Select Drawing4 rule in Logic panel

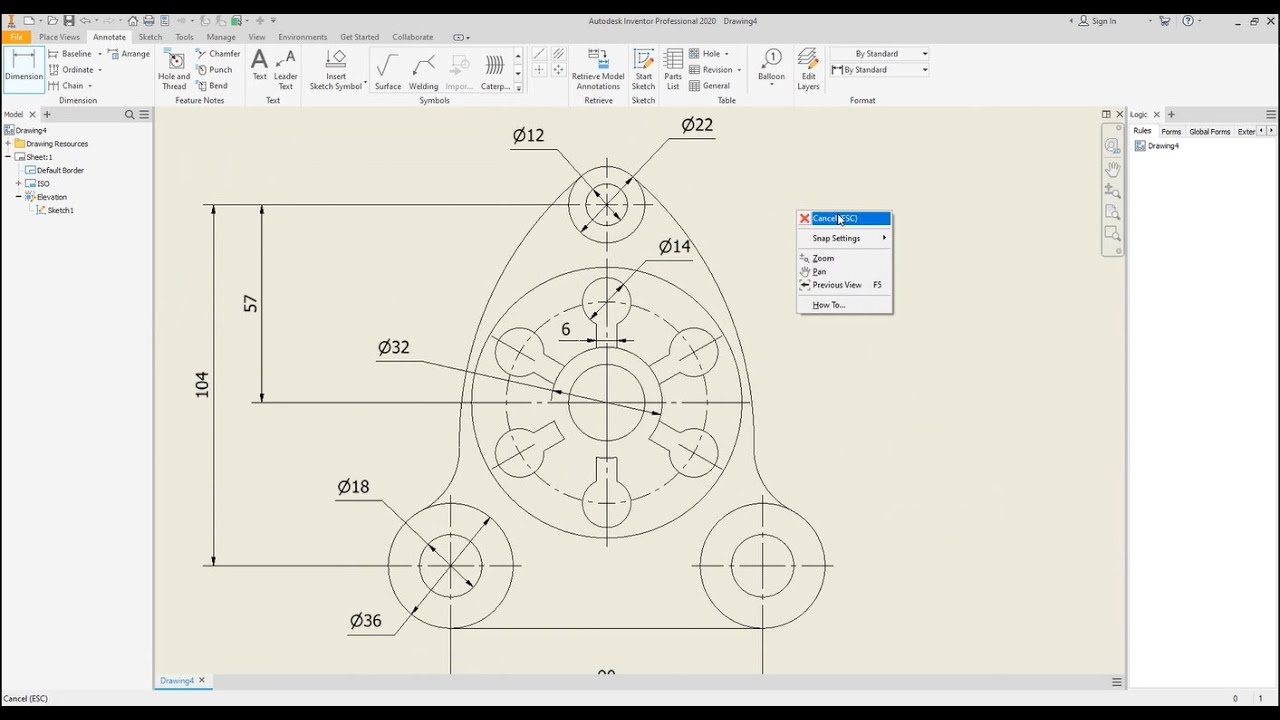(x=1157, y=146)
